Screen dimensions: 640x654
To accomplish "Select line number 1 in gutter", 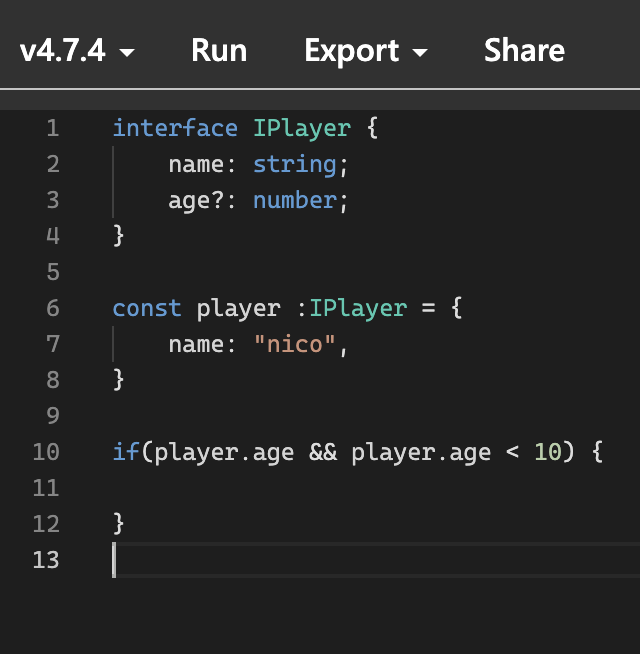I will (53, 128).
